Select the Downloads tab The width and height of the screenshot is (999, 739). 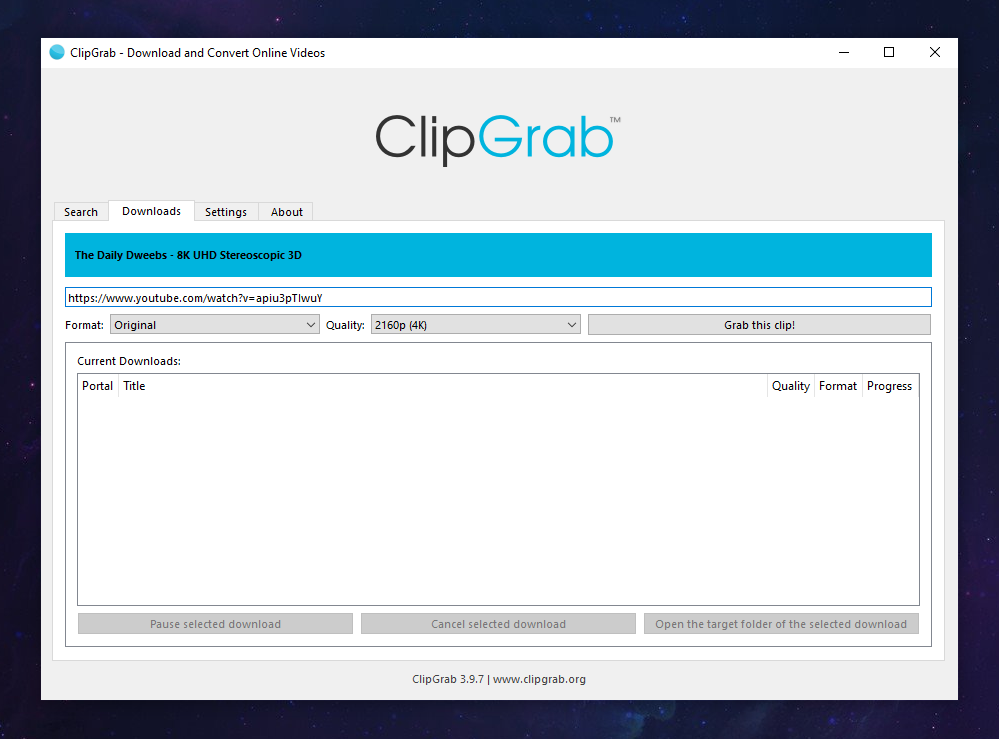click(152, 211)
